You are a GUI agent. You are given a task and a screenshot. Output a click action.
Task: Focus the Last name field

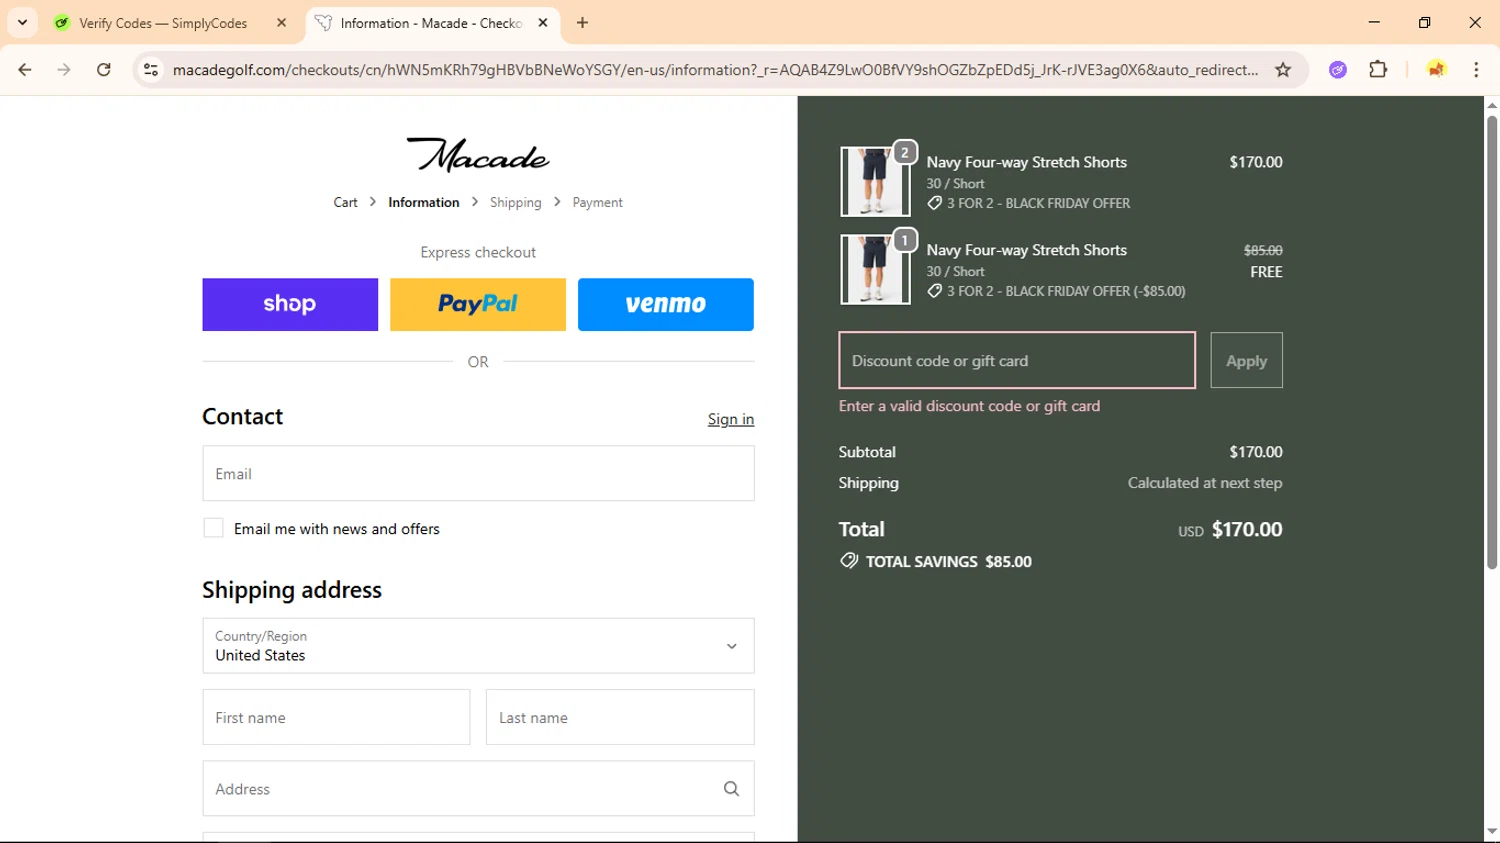click(620, 717)
